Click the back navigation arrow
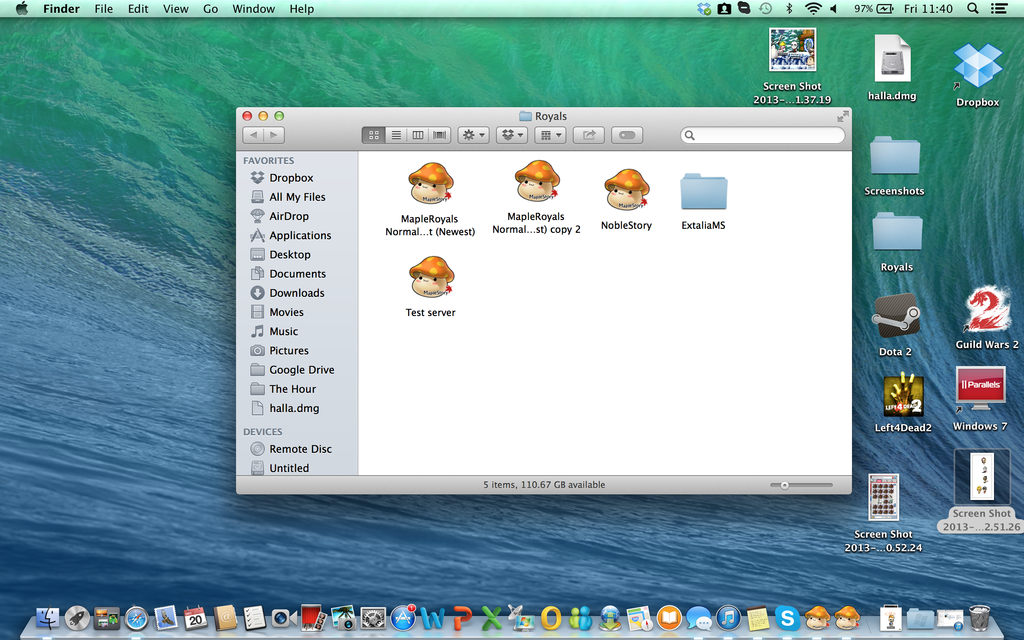The height and width of the screenshot is (640, 1024). (x=253, y=135)
